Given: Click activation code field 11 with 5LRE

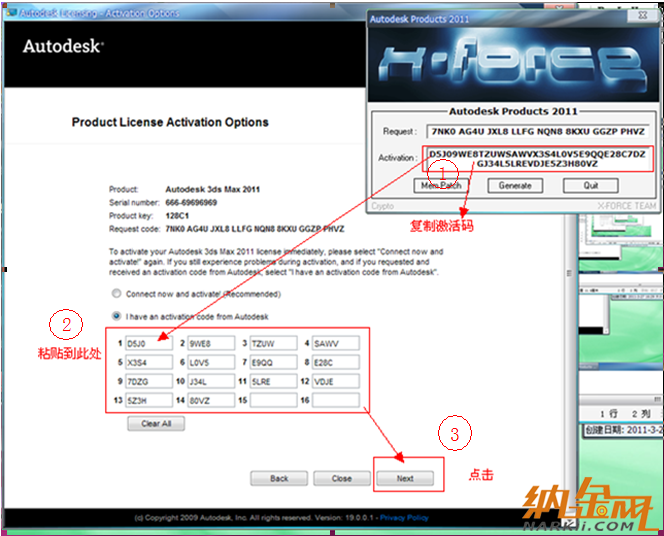Looking at the screenshot, I should [272, 381].
